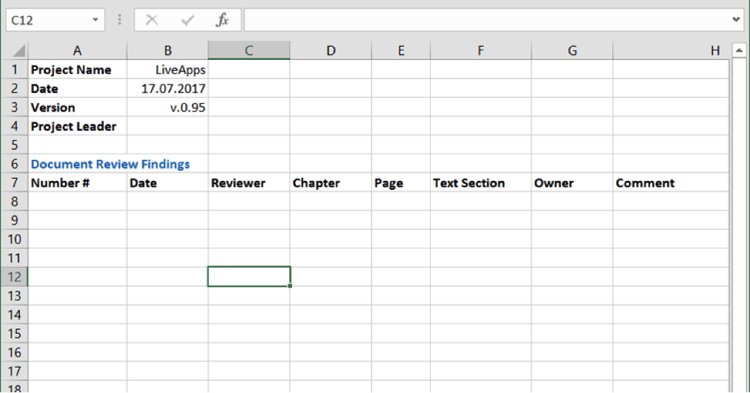Click the 'v.0.95' cell
750x393 pixels.
click(167, 108)
